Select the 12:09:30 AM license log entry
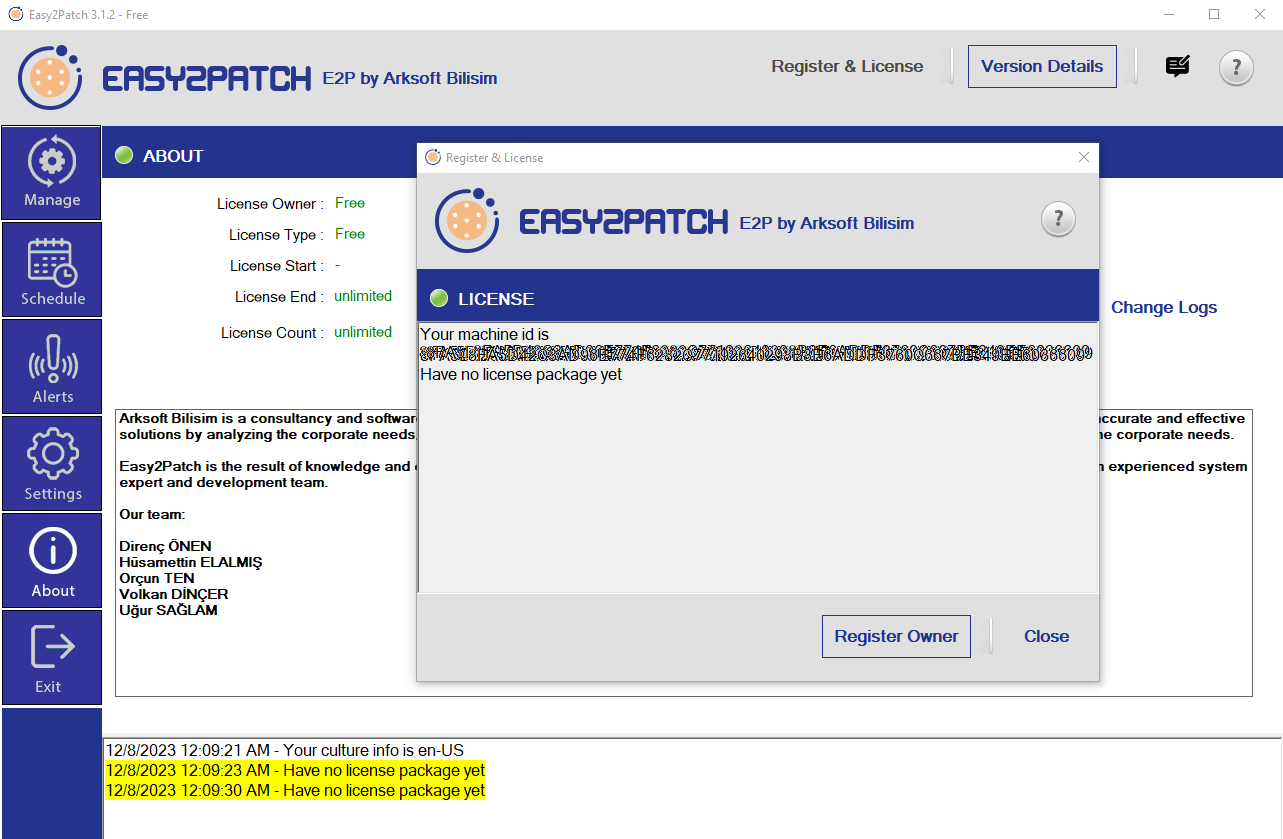 coord(295,790)
